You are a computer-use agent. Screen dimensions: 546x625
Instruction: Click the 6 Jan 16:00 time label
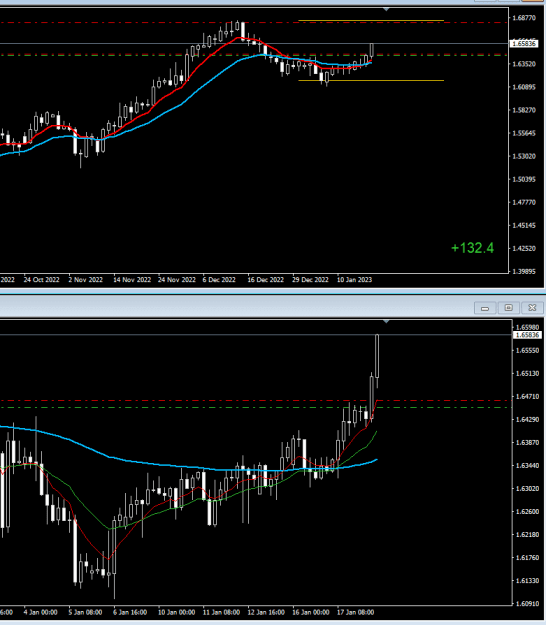[x=130, y=612]
